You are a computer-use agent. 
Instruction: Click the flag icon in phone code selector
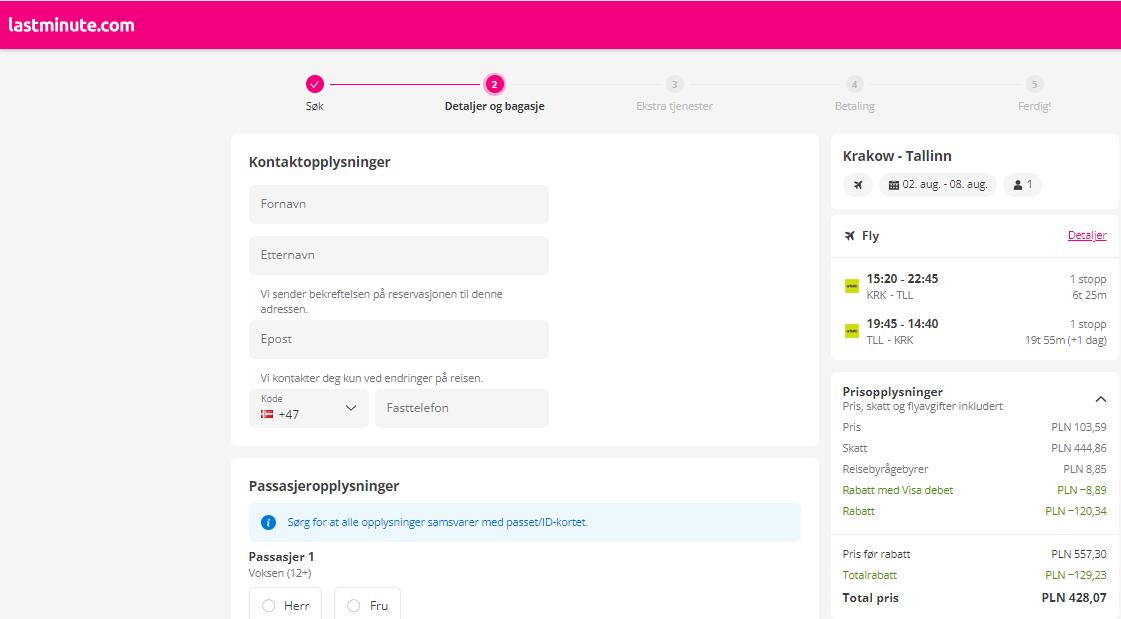click(x=267, y=415)
